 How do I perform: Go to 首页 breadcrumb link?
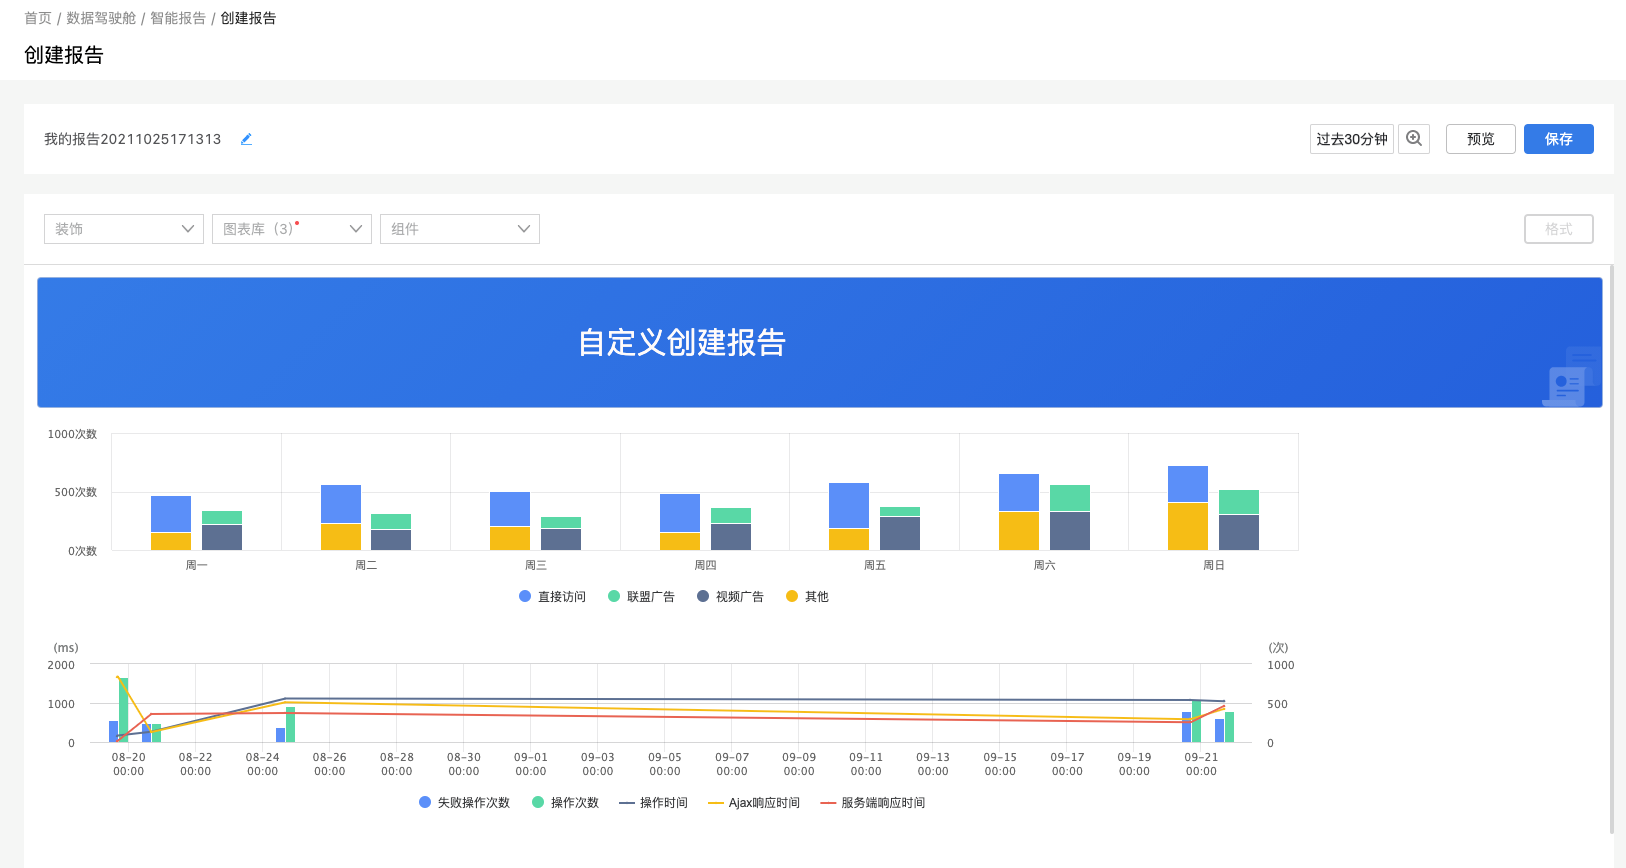38,18
